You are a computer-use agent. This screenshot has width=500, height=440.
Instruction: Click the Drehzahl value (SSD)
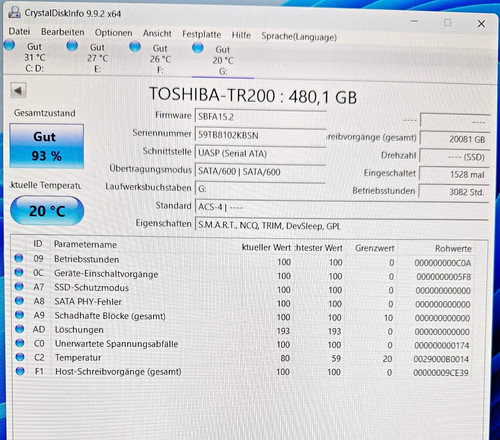455,157
